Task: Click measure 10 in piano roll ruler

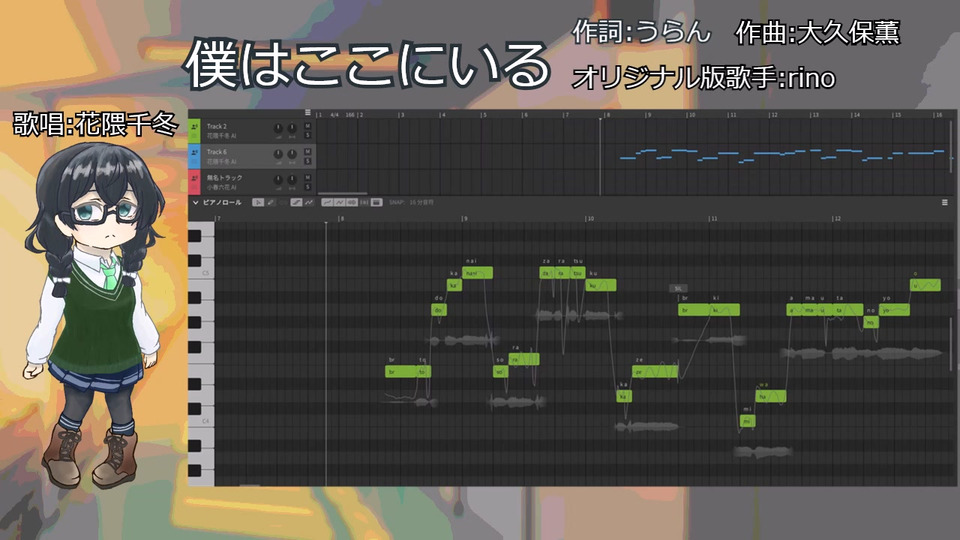Action: click(590, 219)
